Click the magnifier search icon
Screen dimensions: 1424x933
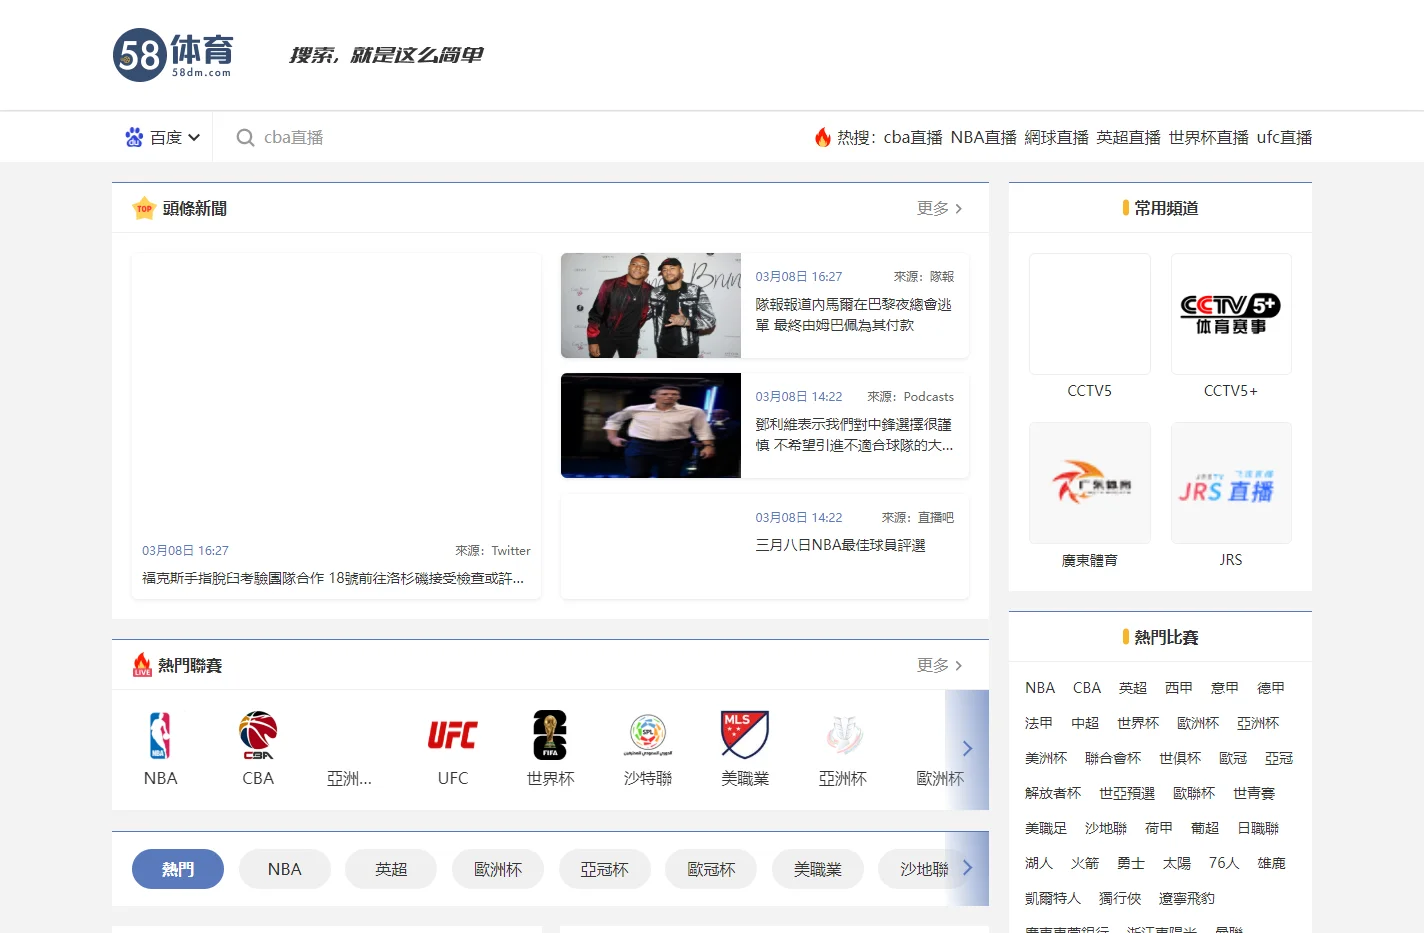(x=245, y=138)
